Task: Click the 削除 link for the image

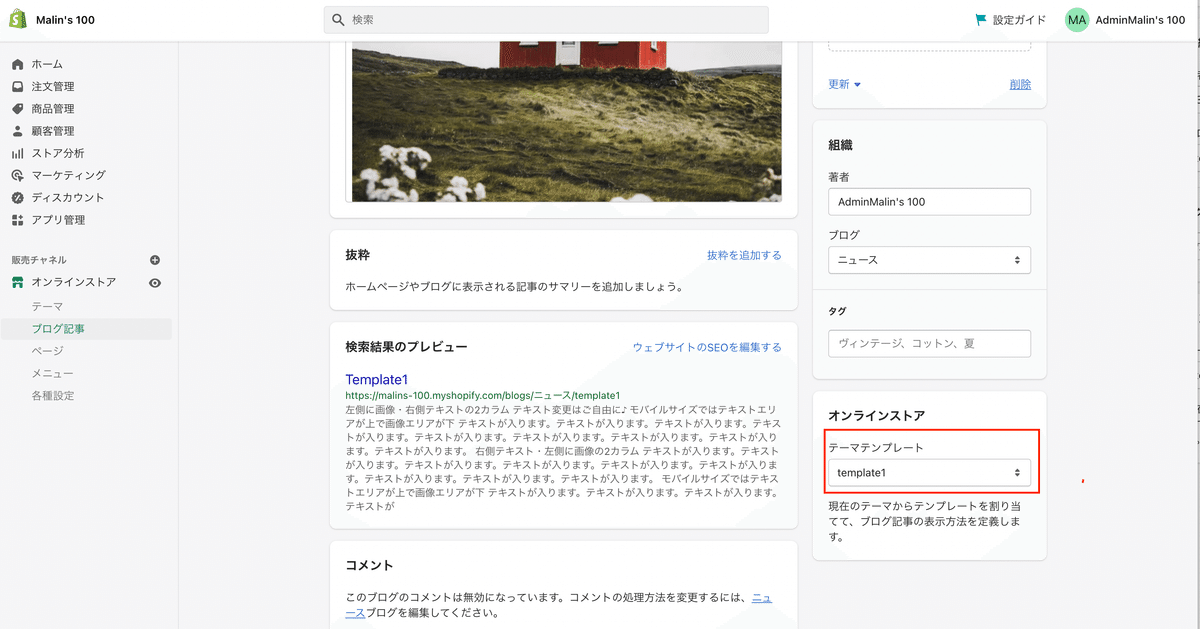Action: point(1020,84)
